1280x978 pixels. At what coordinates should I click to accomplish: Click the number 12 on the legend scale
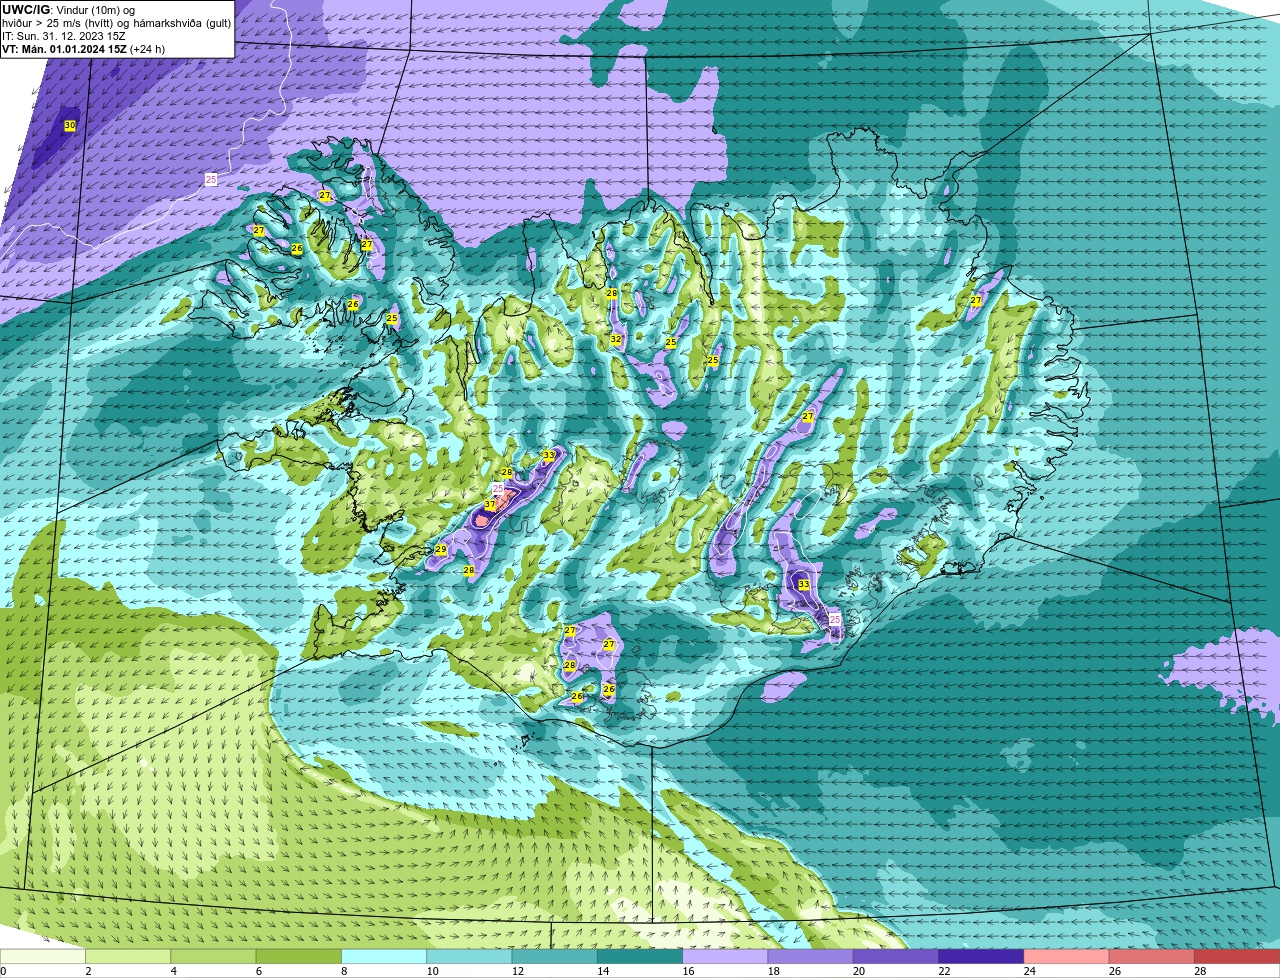coord(517,971)
